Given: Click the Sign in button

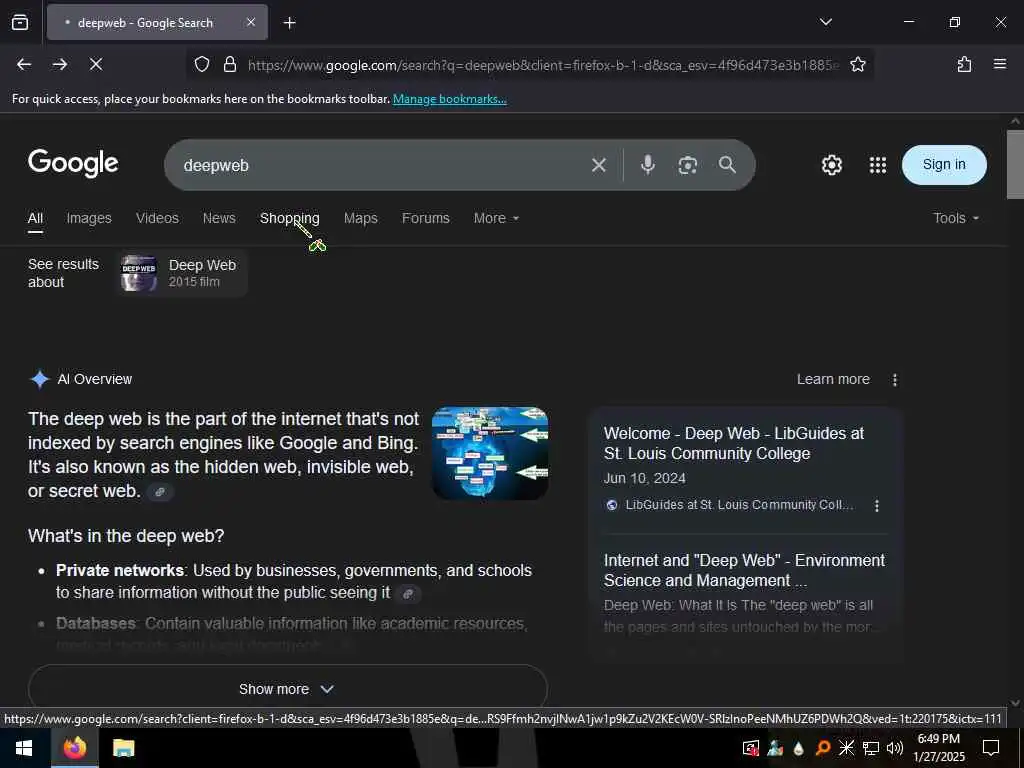Looking at the screenshot, I should (944, 165).
